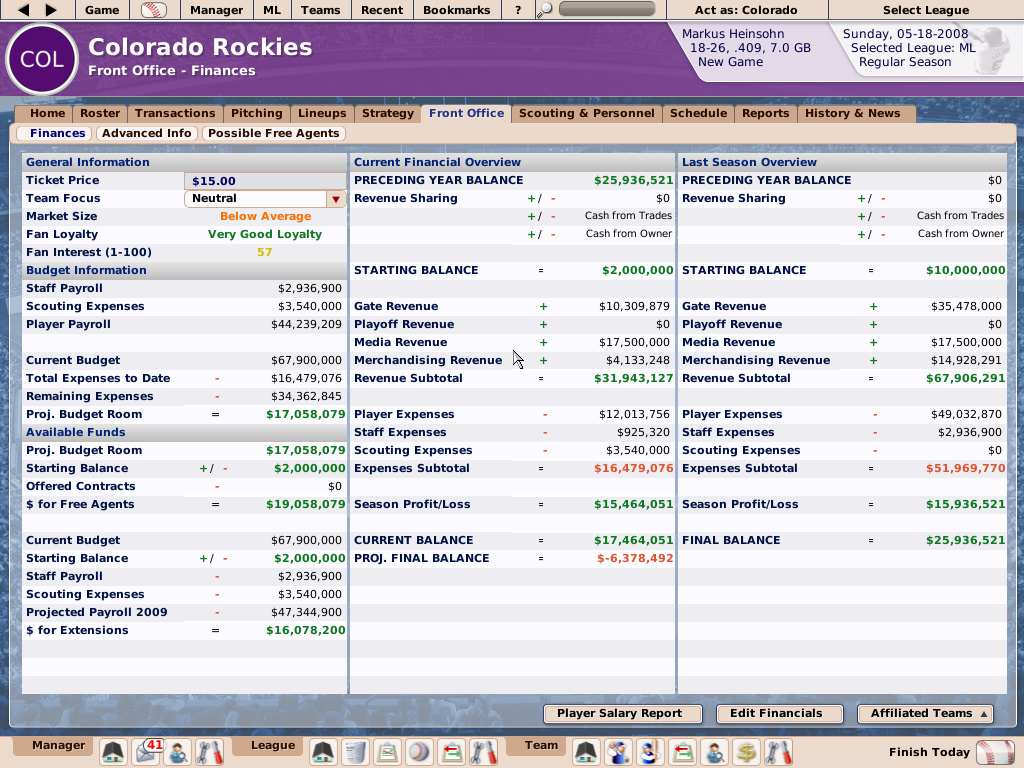Click the Ticket Price $15.00 field
Screen dimensions: 1024x768
(x=265, y=181)
